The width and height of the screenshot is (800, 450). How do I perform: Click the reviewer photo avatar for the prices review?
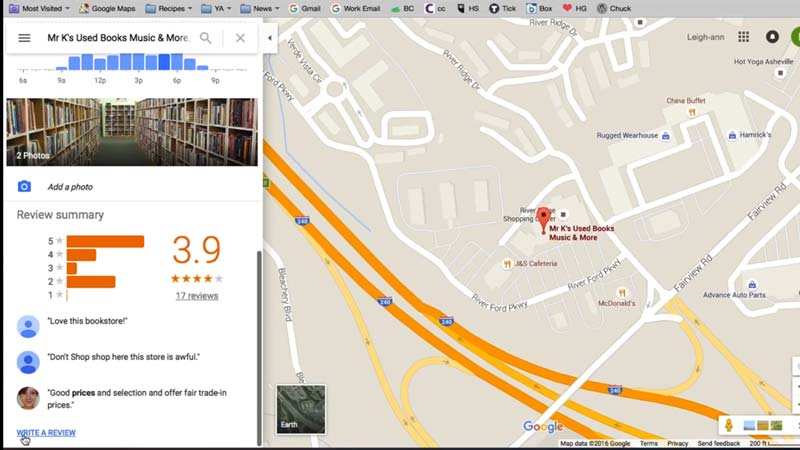28,398
